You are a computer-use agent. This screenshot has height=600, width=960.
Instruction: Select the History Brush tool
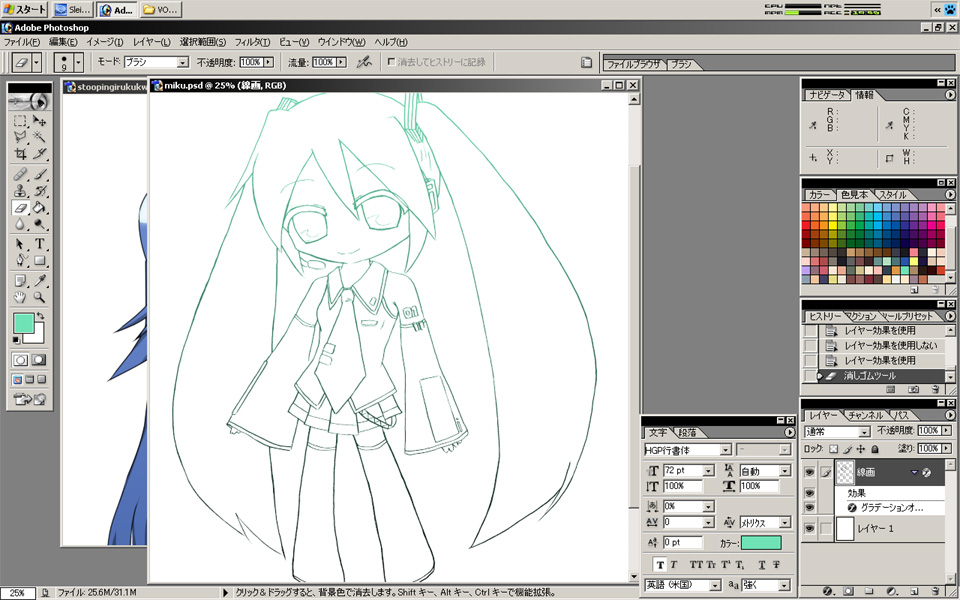point(39,192)
